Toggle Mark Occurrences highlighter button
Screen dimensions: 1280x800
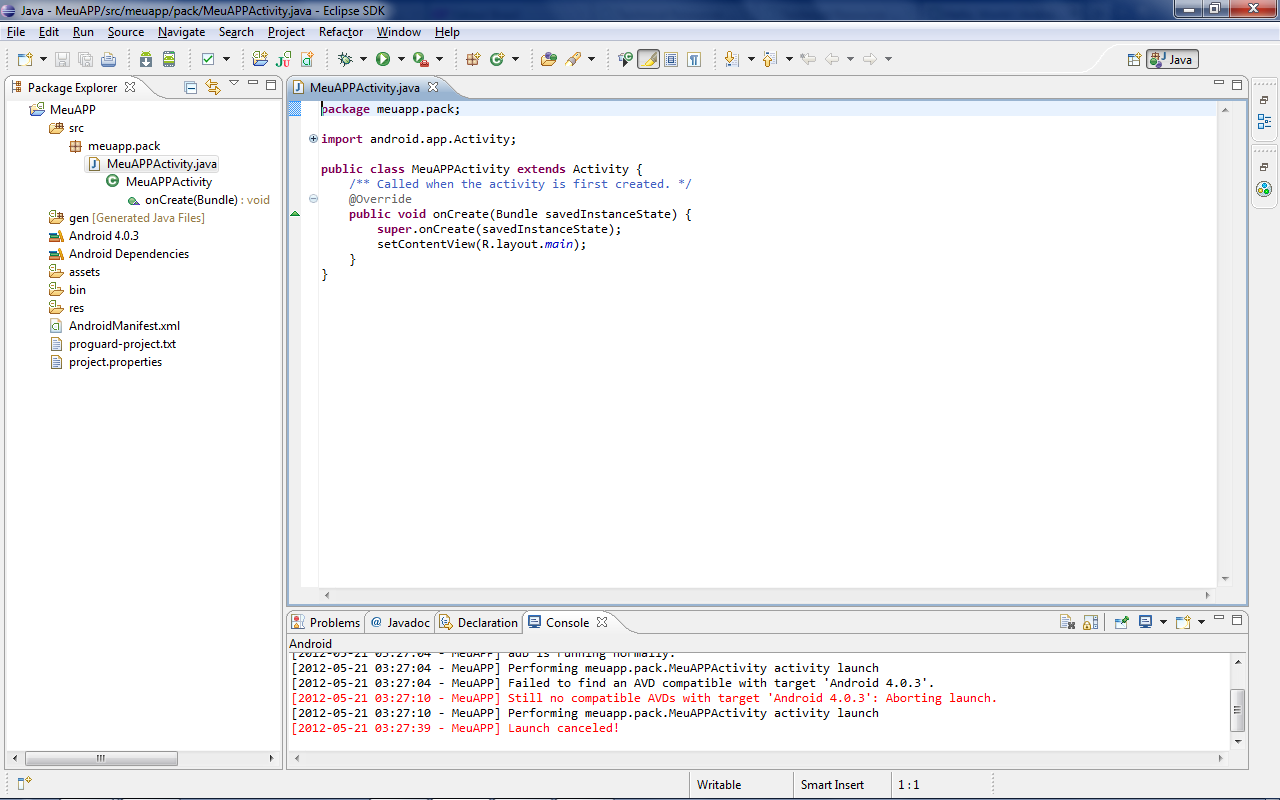coord(648,59)
